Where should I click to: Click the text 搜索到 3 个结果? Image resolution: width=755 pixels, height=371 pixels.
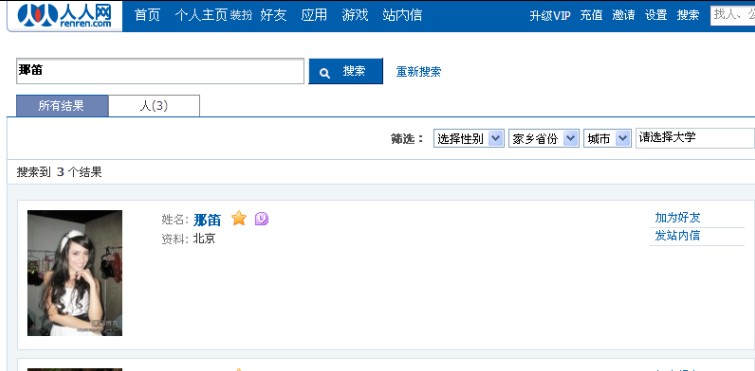click(60, 172)
